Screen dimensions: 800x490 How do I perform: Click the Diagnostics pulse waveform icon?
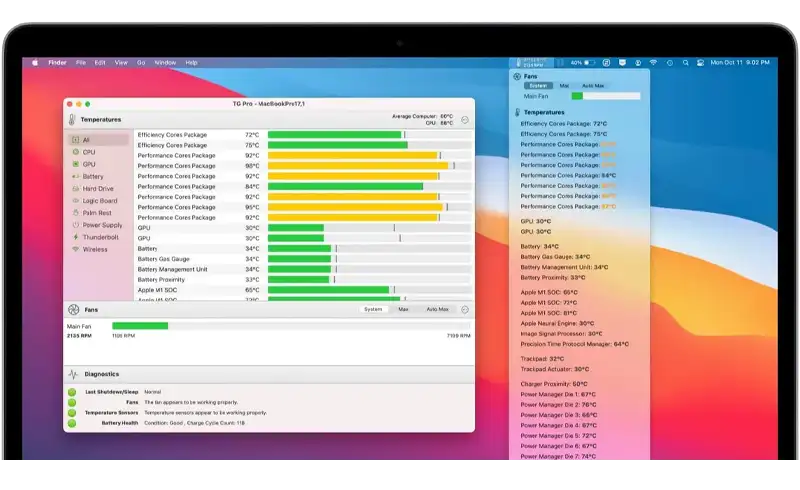73,373
